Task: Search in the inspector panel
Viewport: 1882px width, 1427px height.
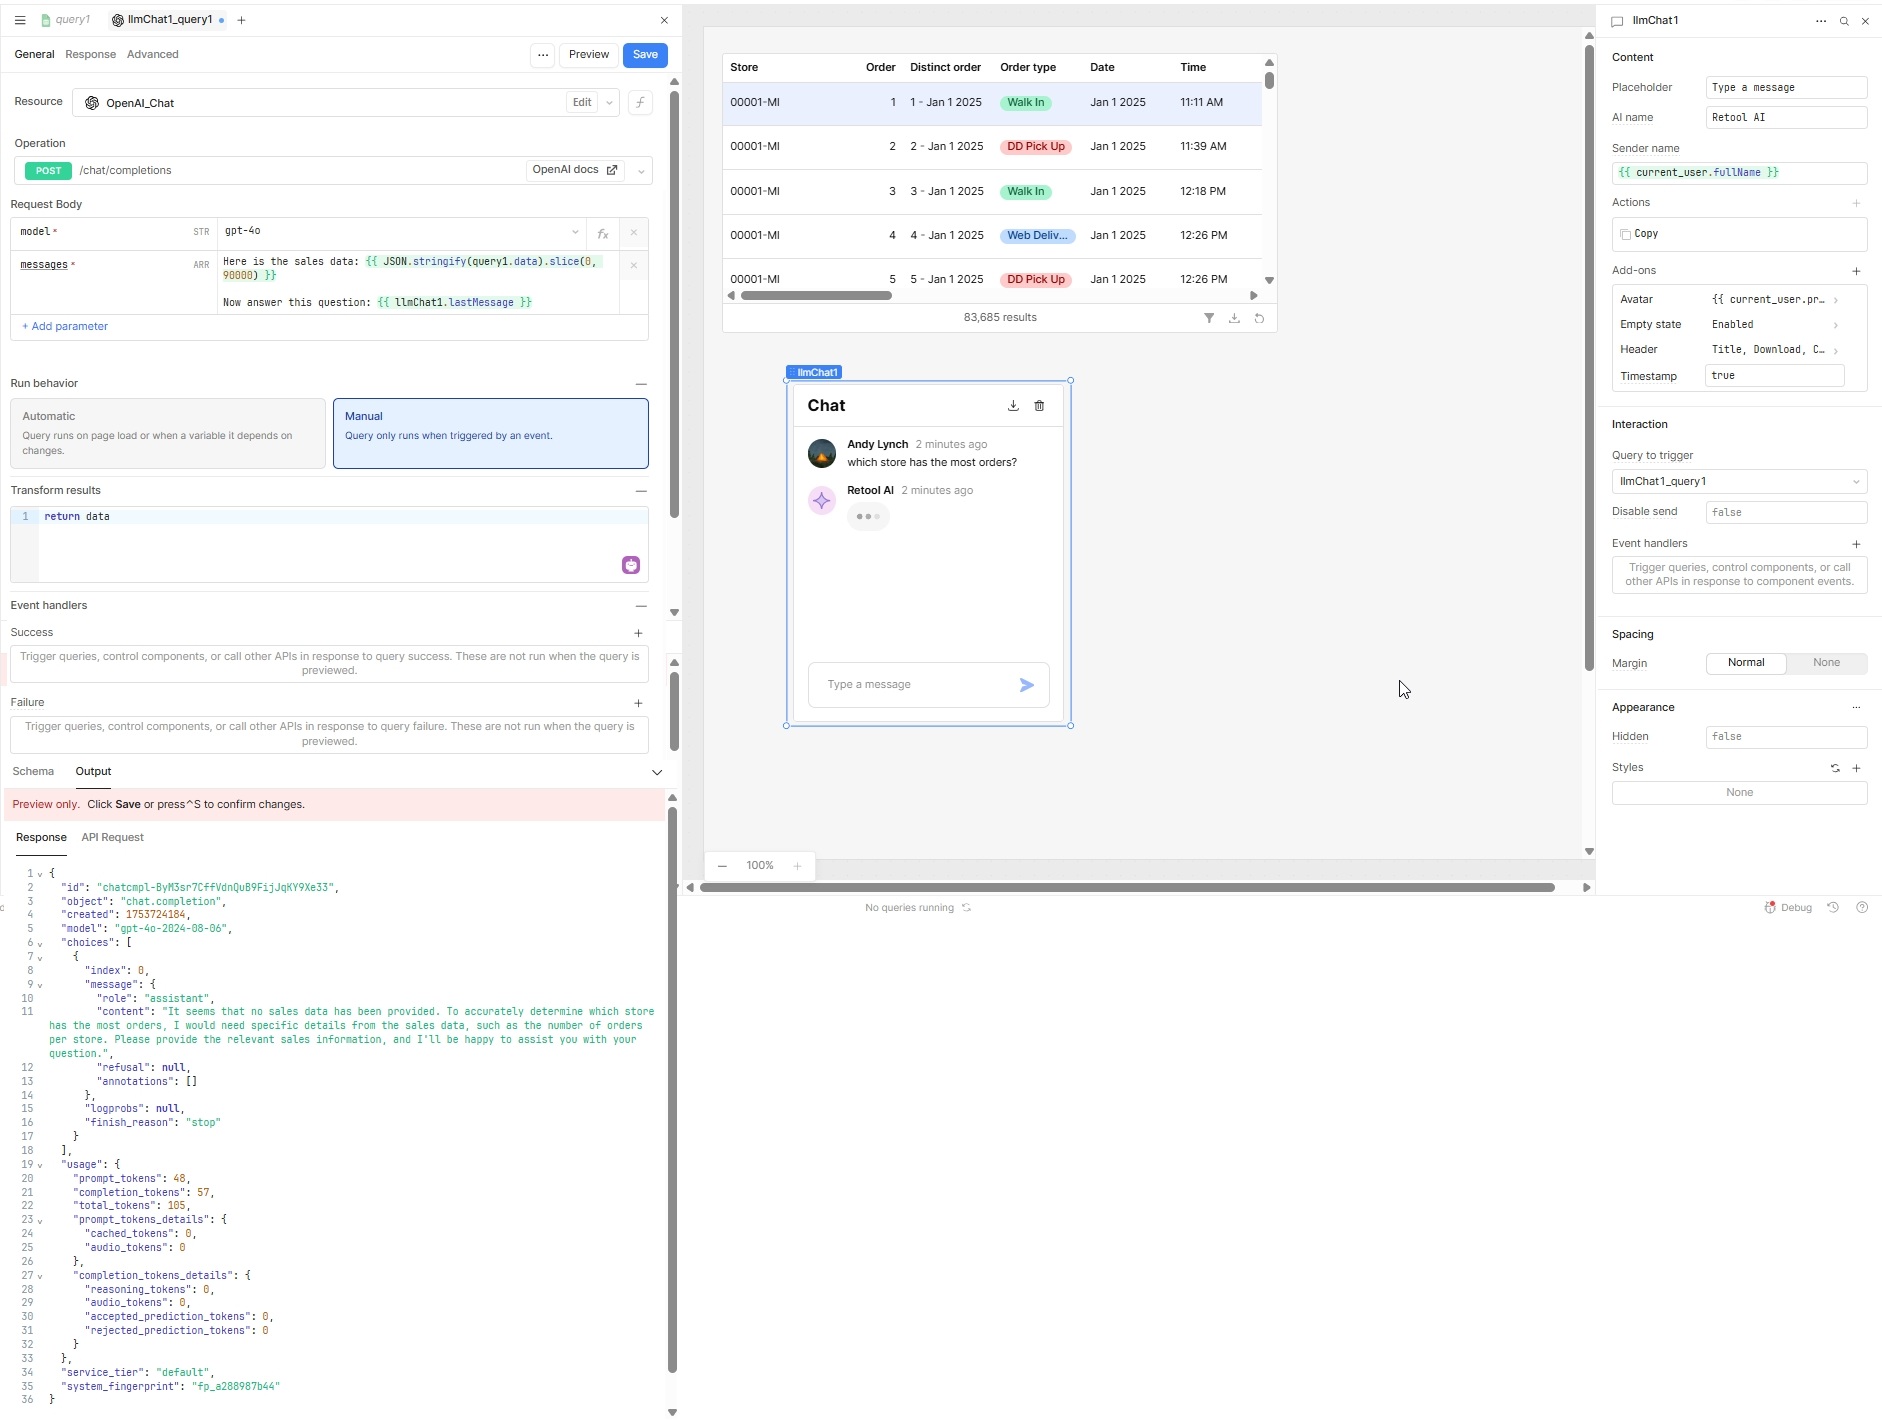Action: coord(1844,21)
